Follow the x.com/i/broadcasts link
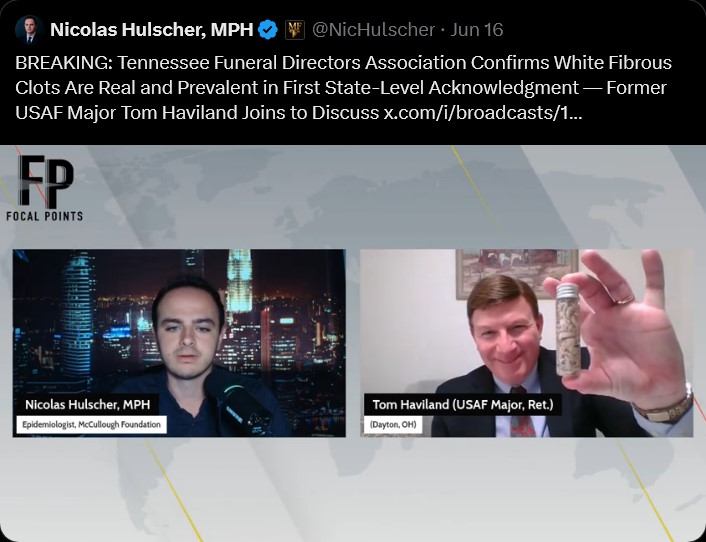 483,113
